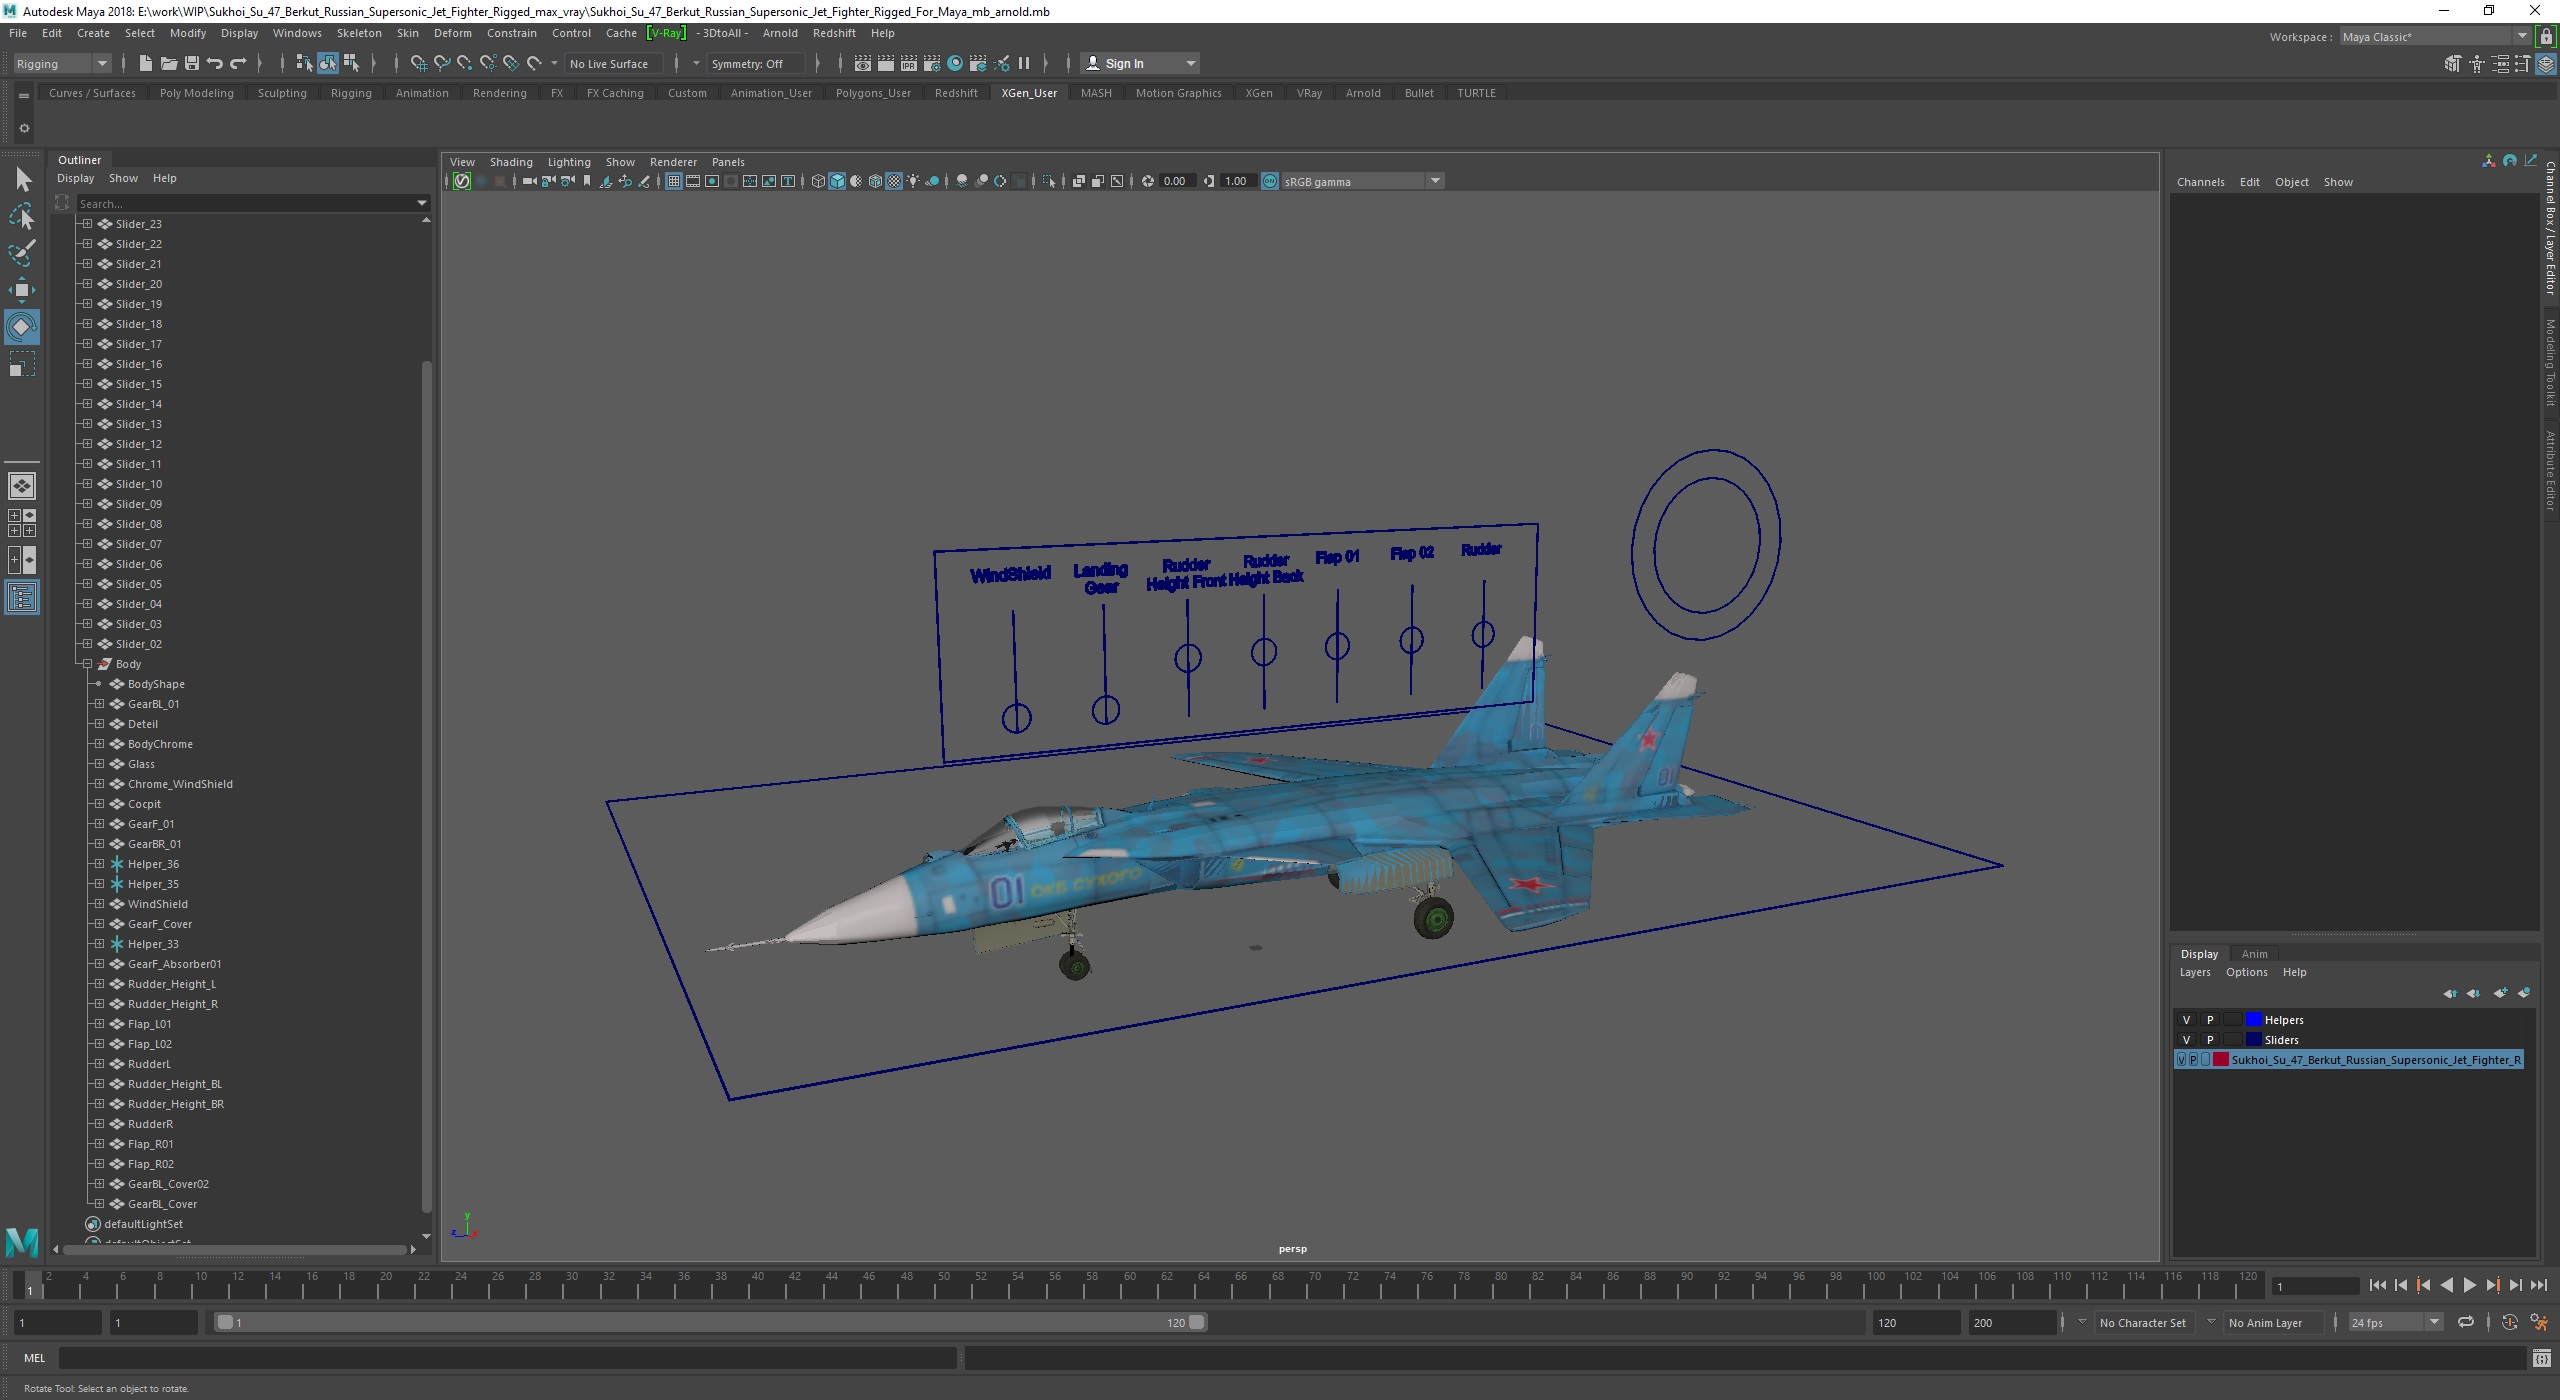Toggle loop playback icon

click(2466, 1322)
